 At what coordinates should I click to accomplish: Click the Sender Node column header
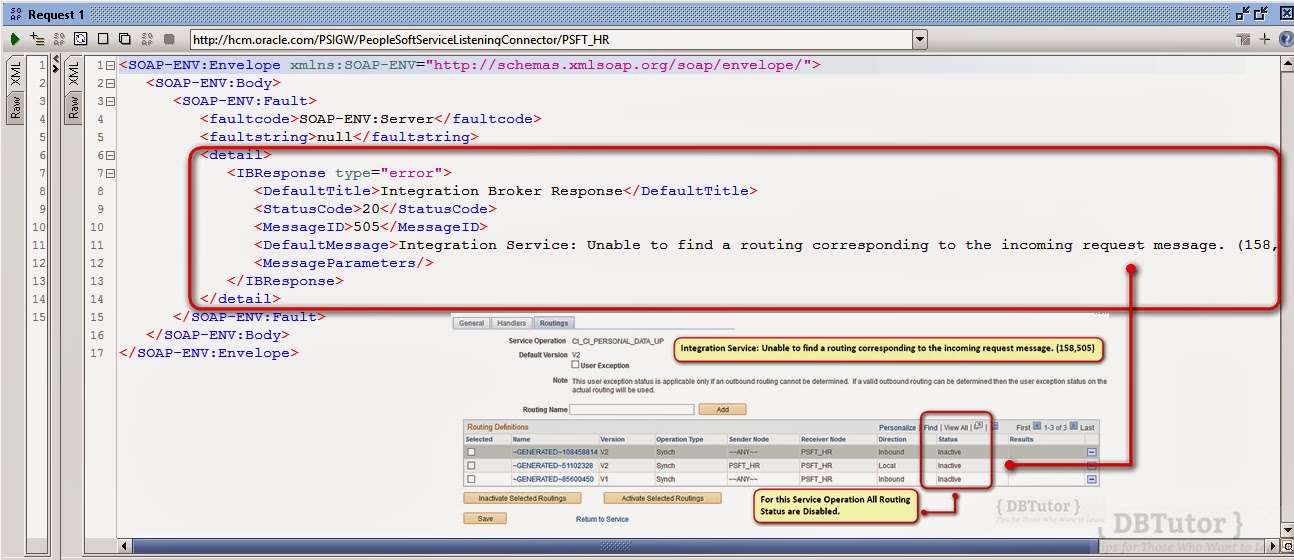750,439
